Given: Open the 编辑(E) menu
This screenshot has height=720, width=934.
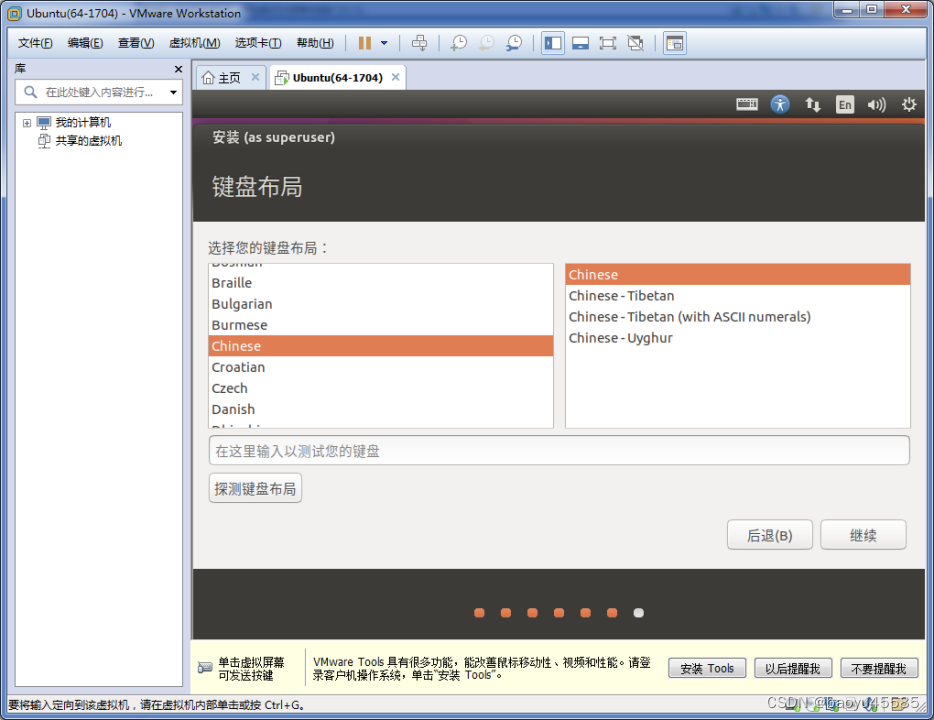Looking at the screenshot, I should (x=85, y=43).
